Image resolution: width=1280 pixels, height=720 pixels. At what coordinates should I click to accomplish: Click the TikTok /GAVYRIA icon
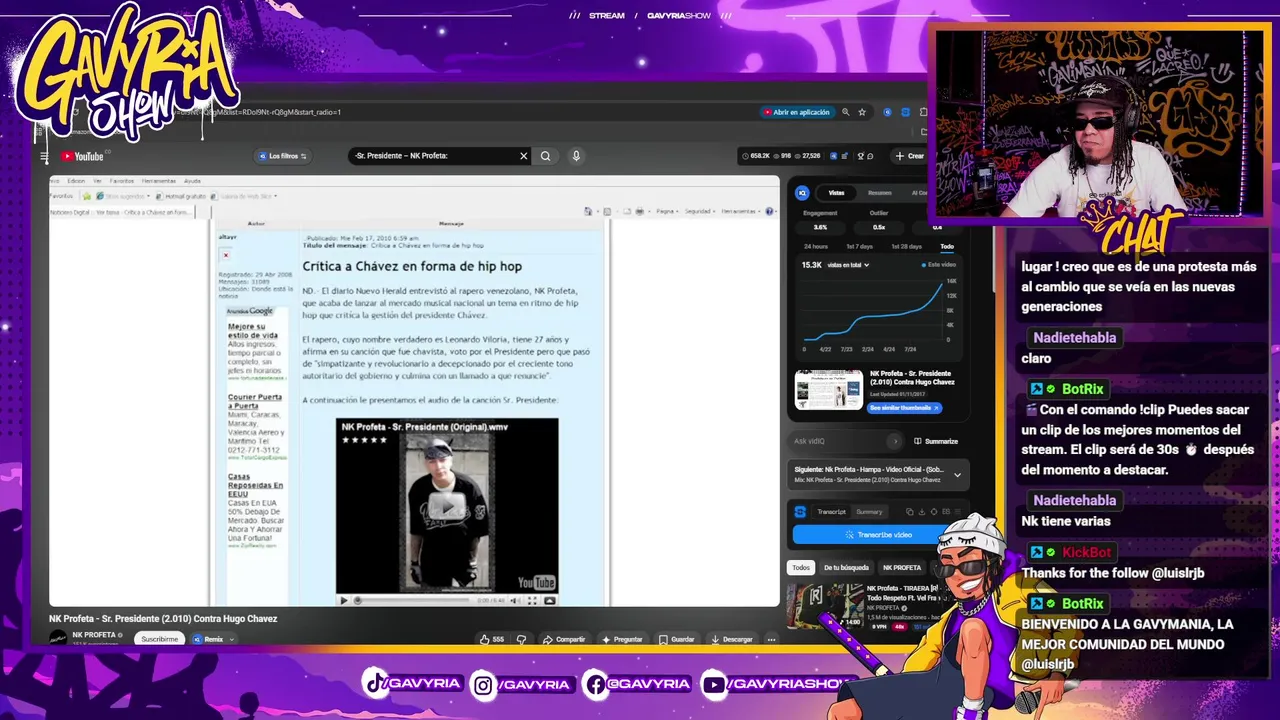click(374, 684)
